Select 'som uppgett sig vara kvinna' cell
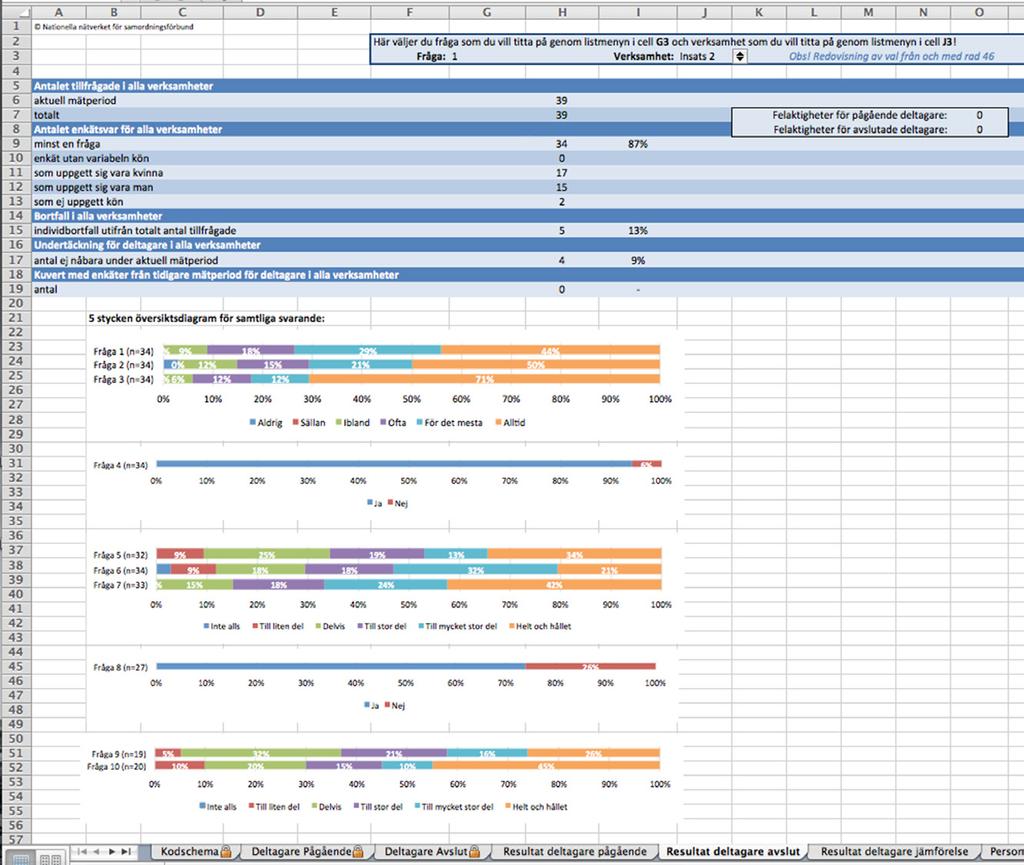 coord(99,173)
